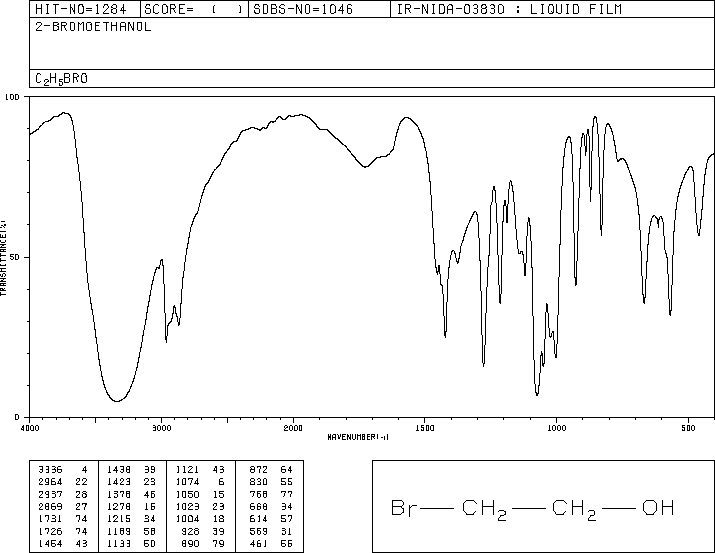The image size is (715, 553).
Task: Click the 2000 wavenumber axis label
Action: coord(293,428)
